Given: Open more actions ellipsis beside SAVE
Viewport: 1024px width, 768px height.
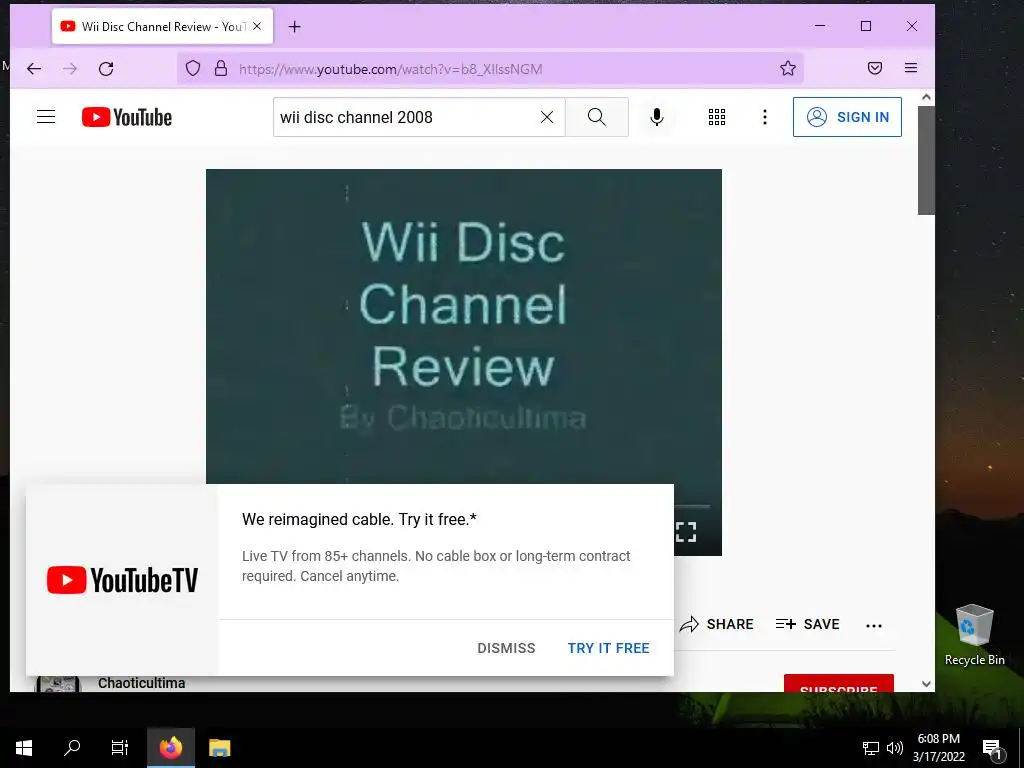Looking at the screenshot, I should (874, 626).
